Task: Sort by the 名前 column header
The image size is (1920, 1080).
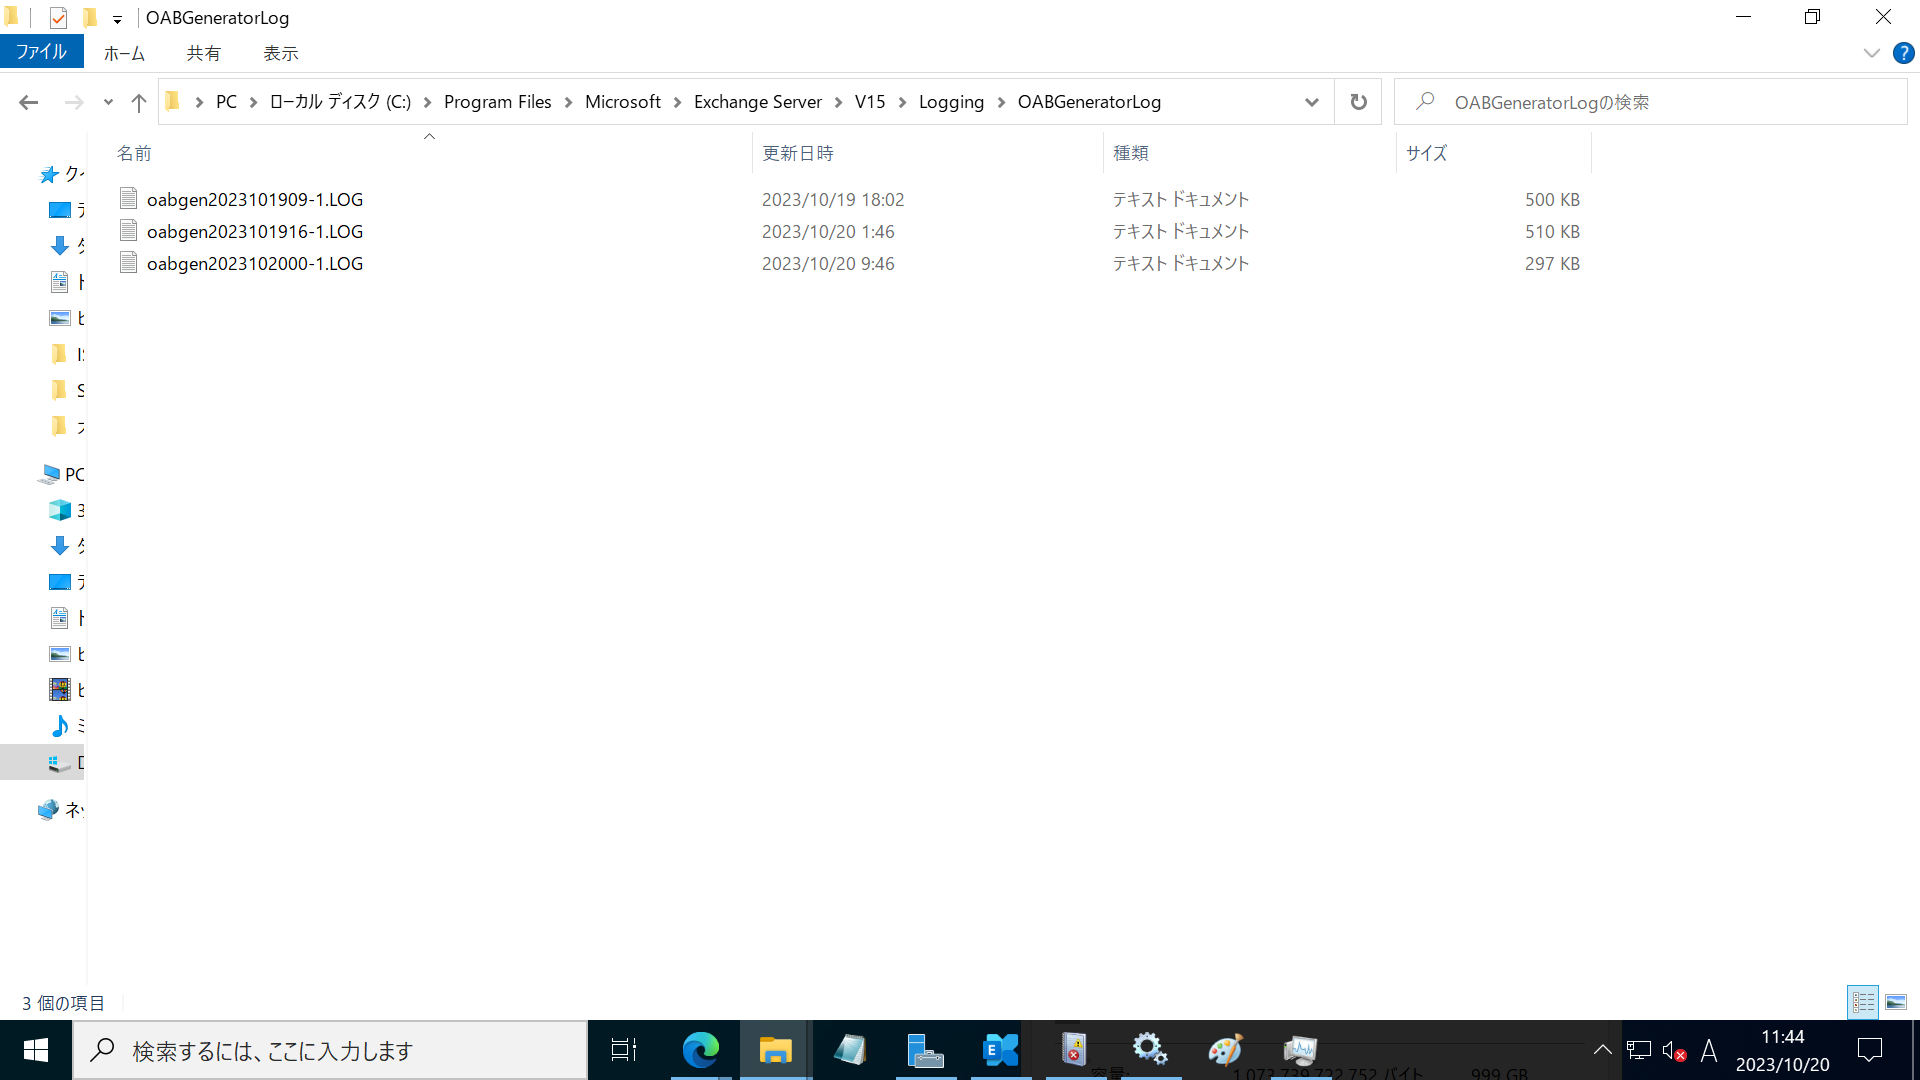Action: click(x=134, y=153)
